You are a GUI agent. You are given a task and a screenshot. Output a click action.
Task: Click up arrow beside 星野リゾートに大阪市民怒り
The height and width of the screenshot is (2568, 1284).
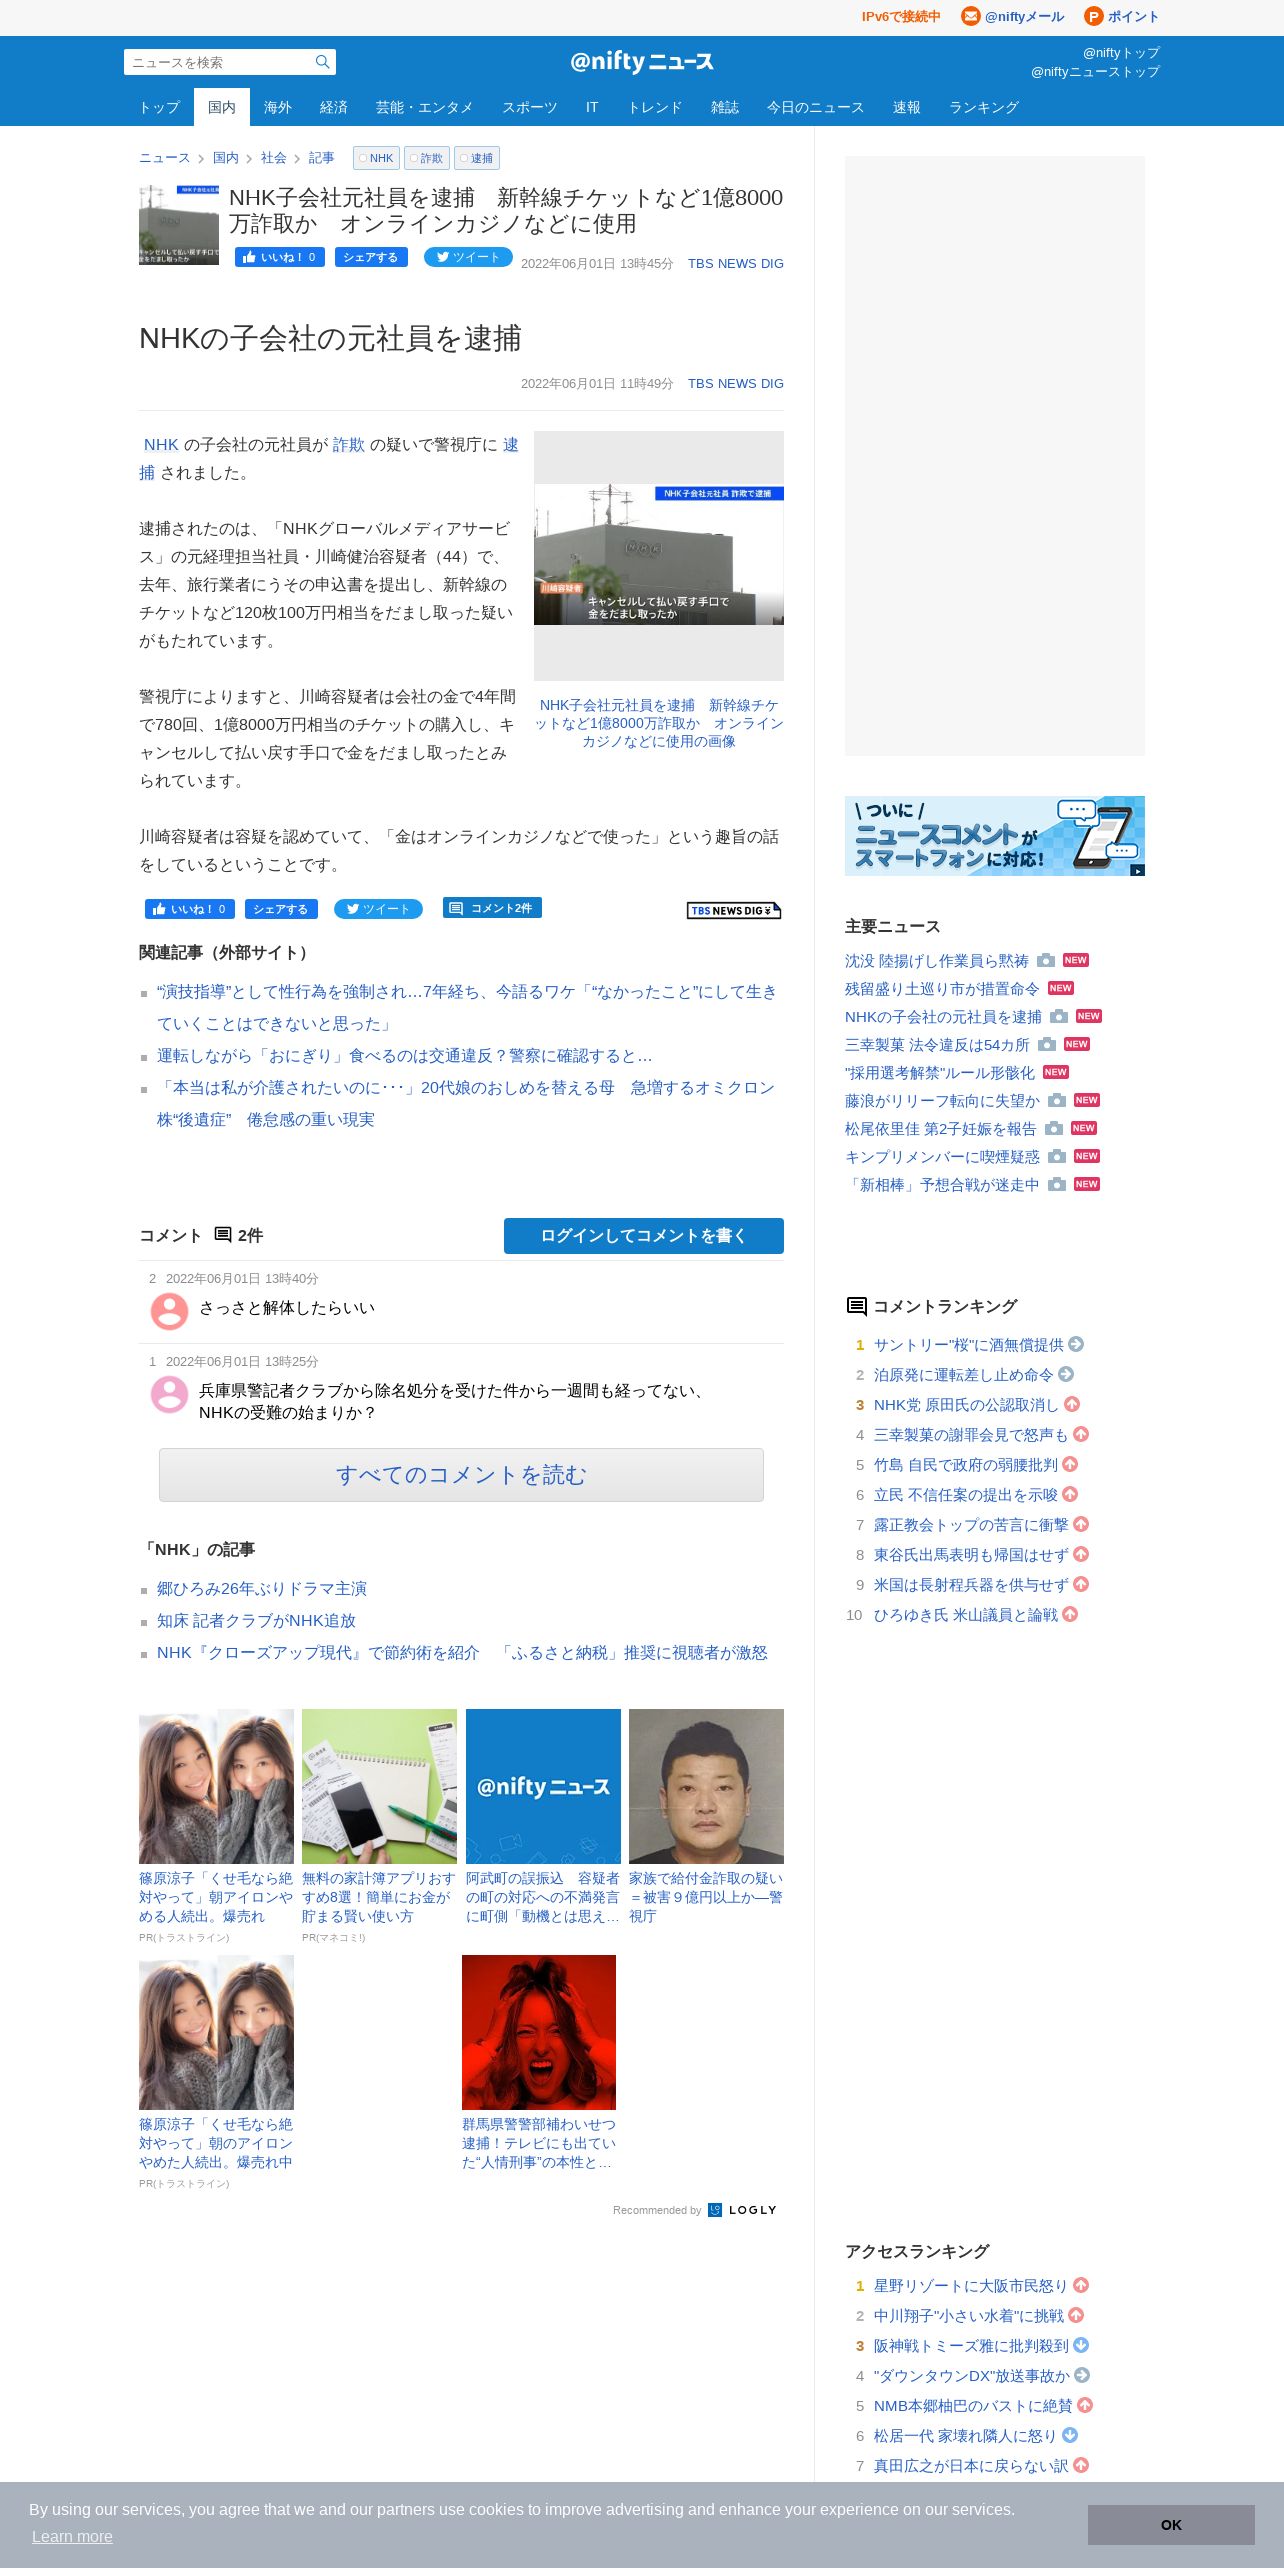click(1081, 2285)
